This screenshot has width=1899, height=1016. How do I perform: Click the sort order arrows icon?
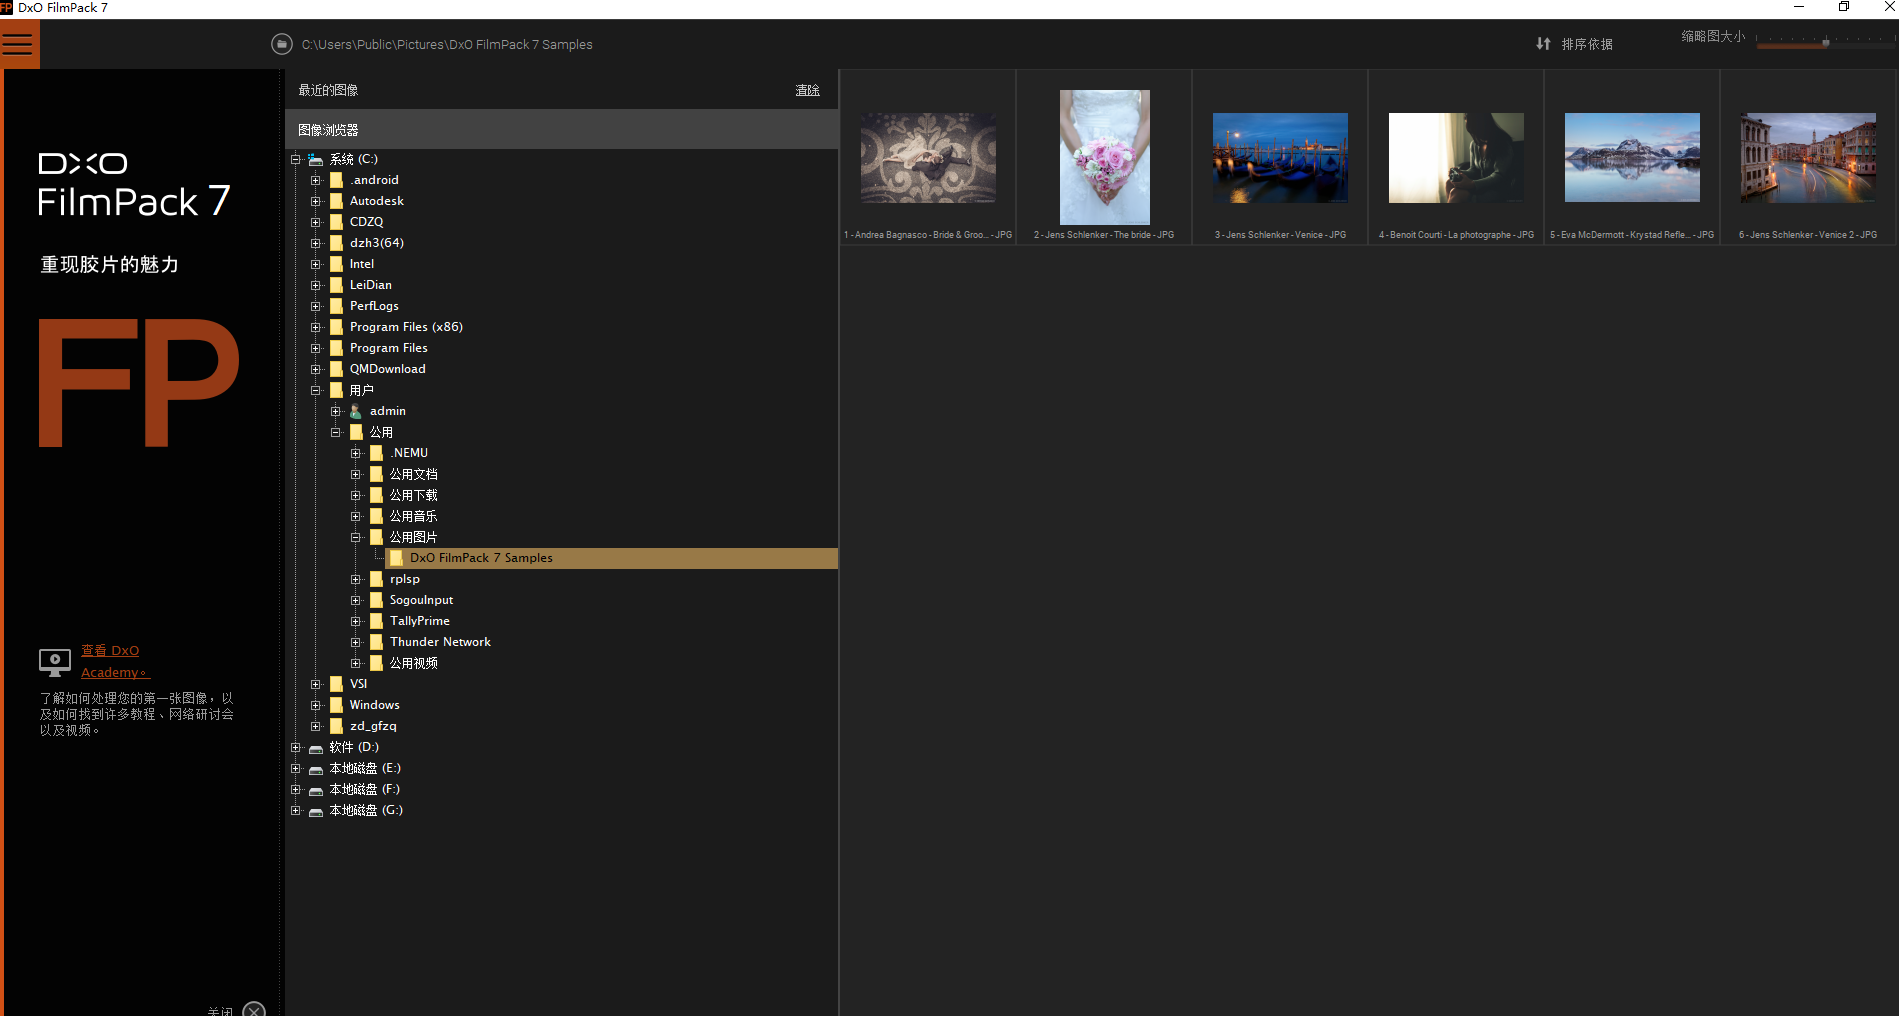pos(1543,44)
